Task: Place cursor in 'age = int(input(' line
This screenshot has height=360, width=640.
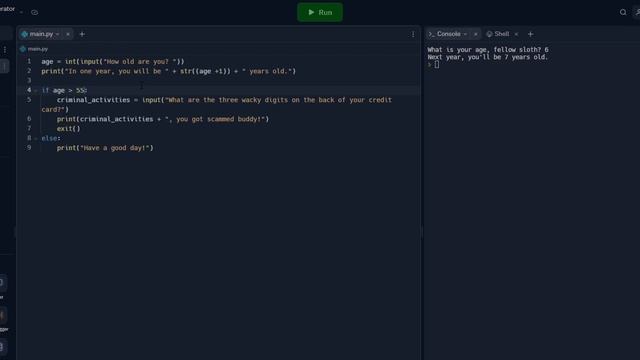Action: 113,61
